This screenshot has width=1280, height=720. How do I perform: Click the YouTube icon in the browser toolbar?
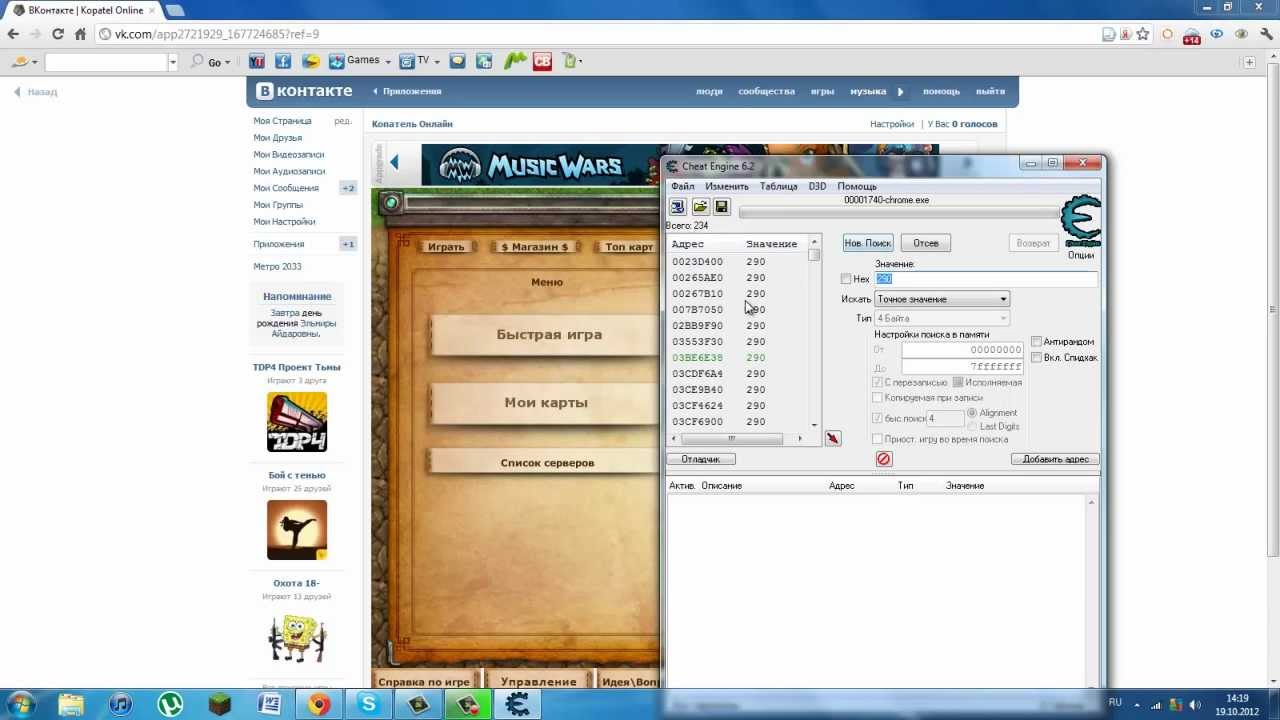click(x=256, y=61)
